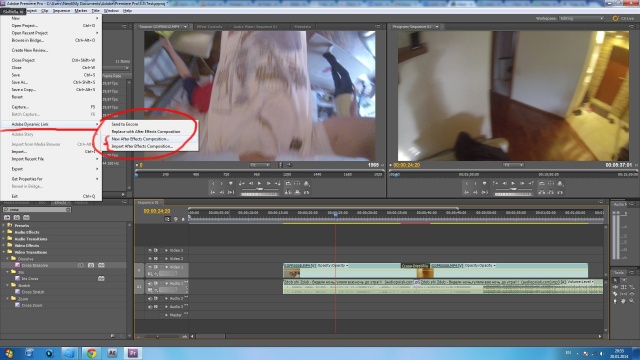Toggle Snap in the timeline
640x360 pixels.
click(x=167, y=219)
